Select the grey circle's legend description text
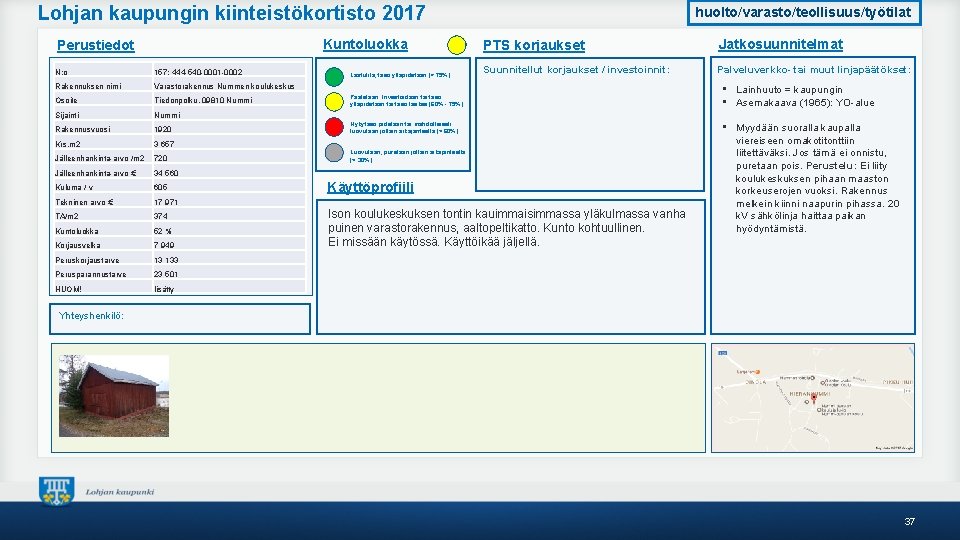 coord(408,156)
